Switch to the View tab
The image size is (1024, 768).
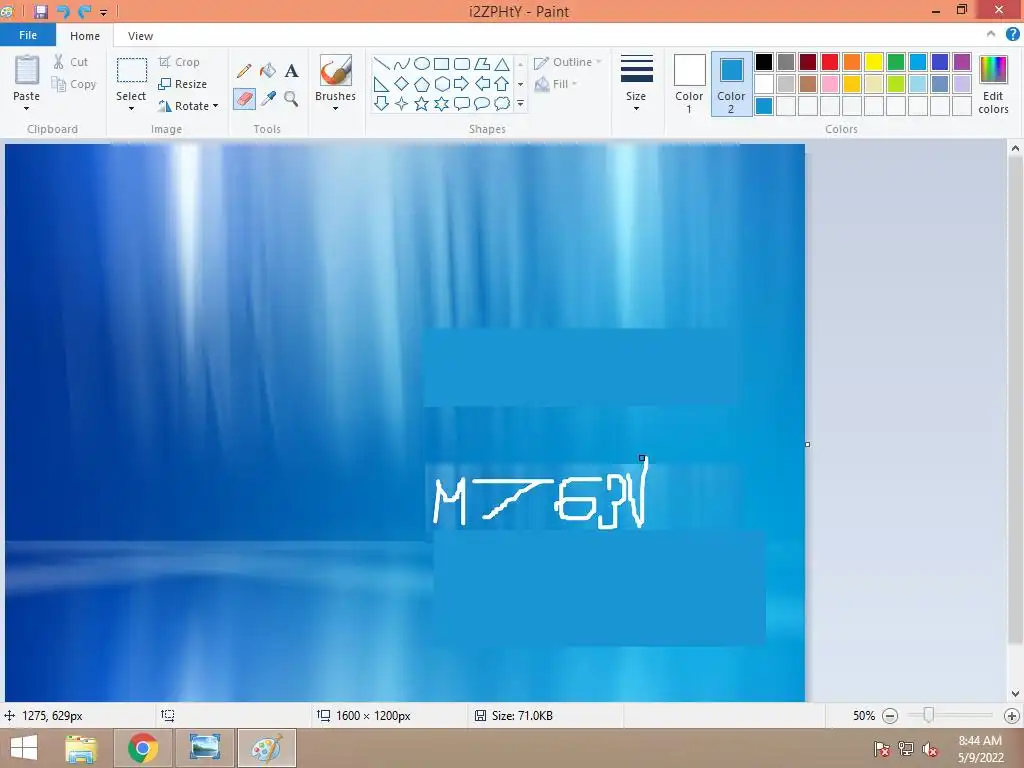140,36
